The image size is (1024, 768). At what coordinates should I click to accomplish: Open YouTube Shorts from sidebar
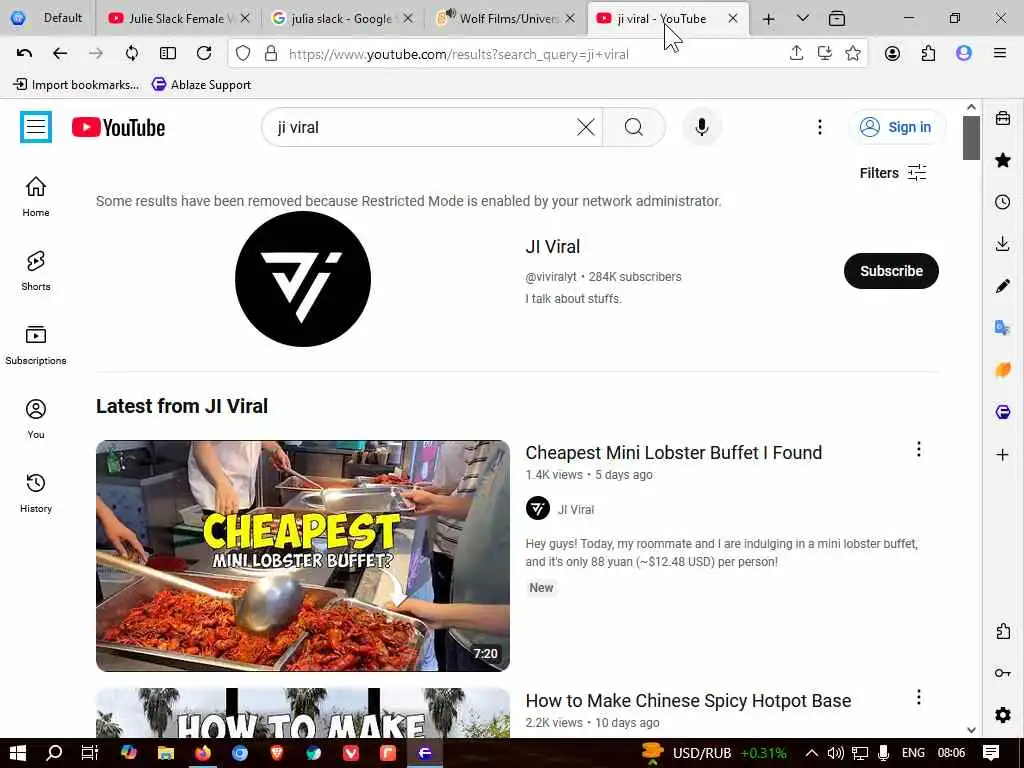pos(35,270)
